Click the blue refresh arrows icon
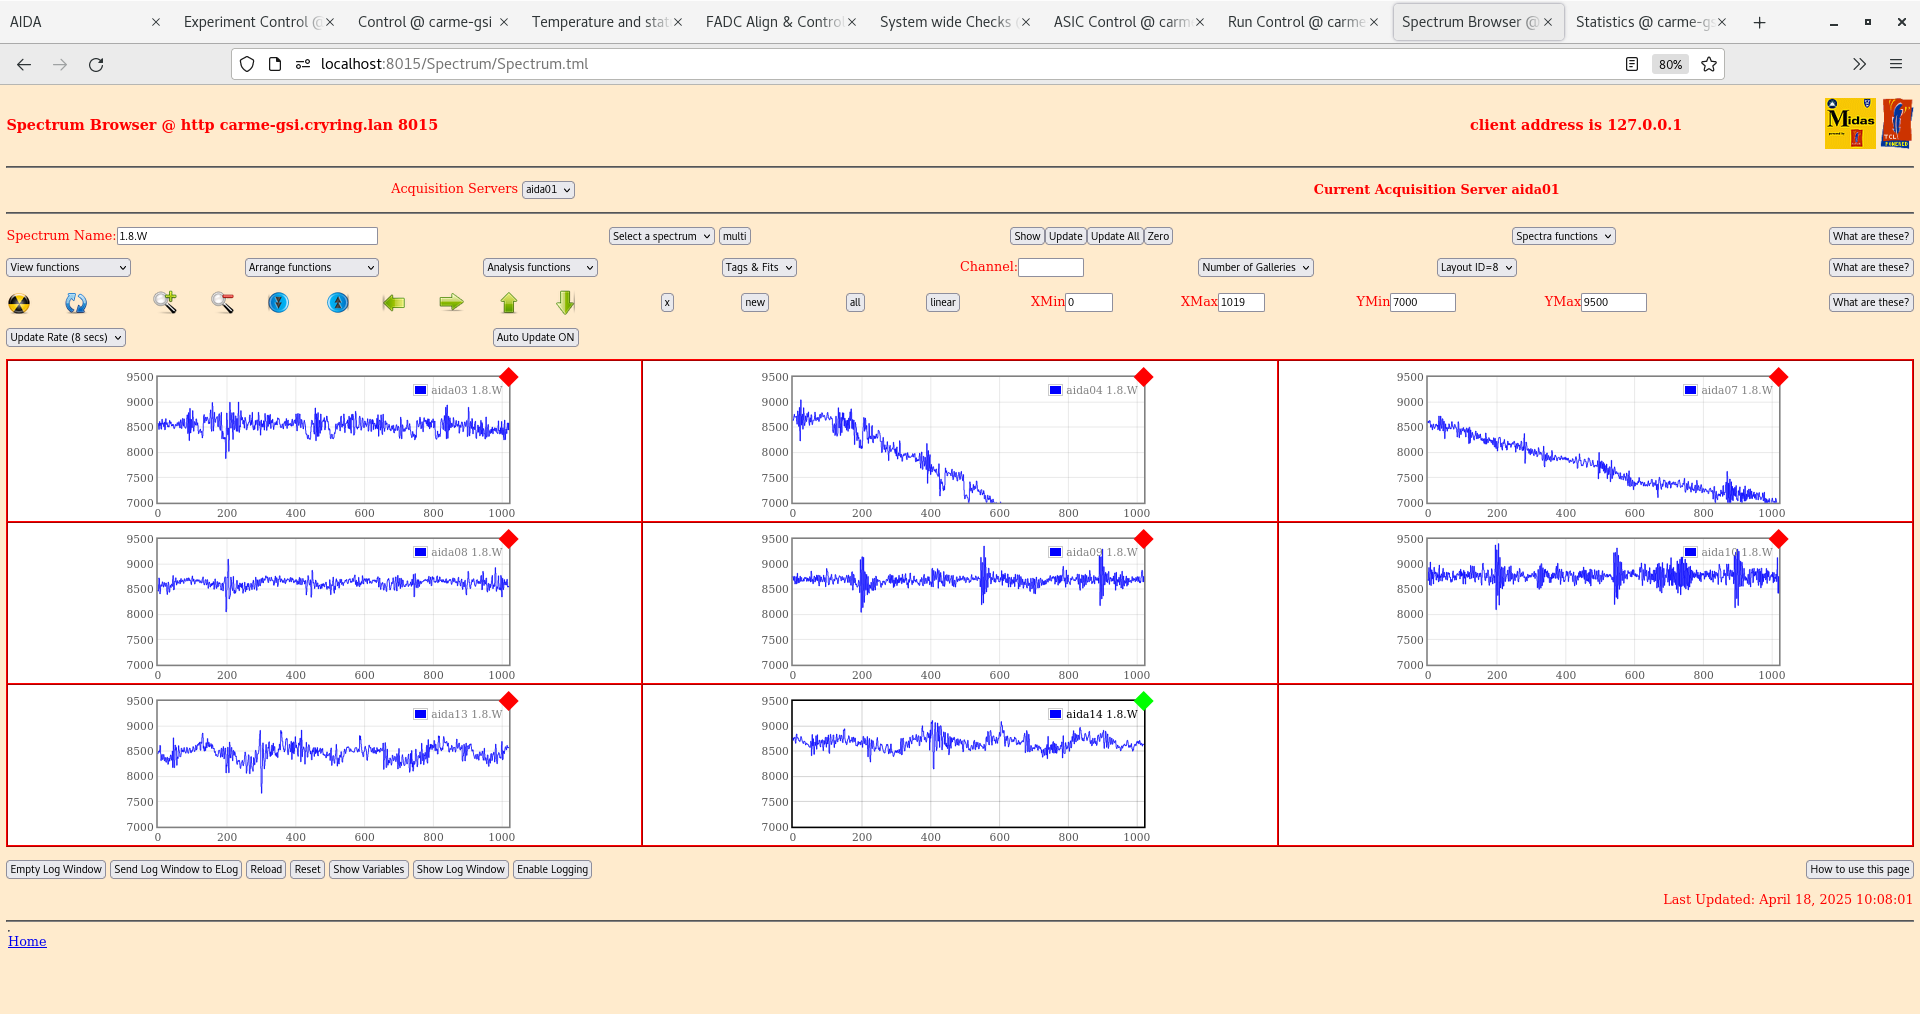Viewport: 1920px width, 1014px height. [x=76, y=303]
